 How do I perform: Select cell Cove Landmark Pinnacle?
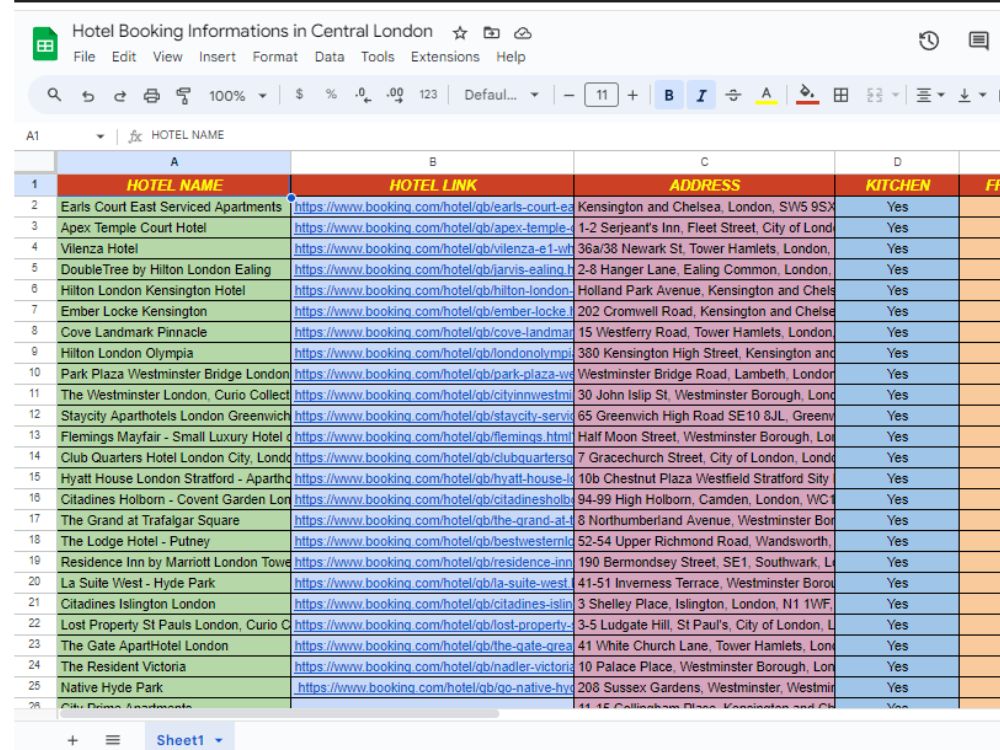click(173, 332)
